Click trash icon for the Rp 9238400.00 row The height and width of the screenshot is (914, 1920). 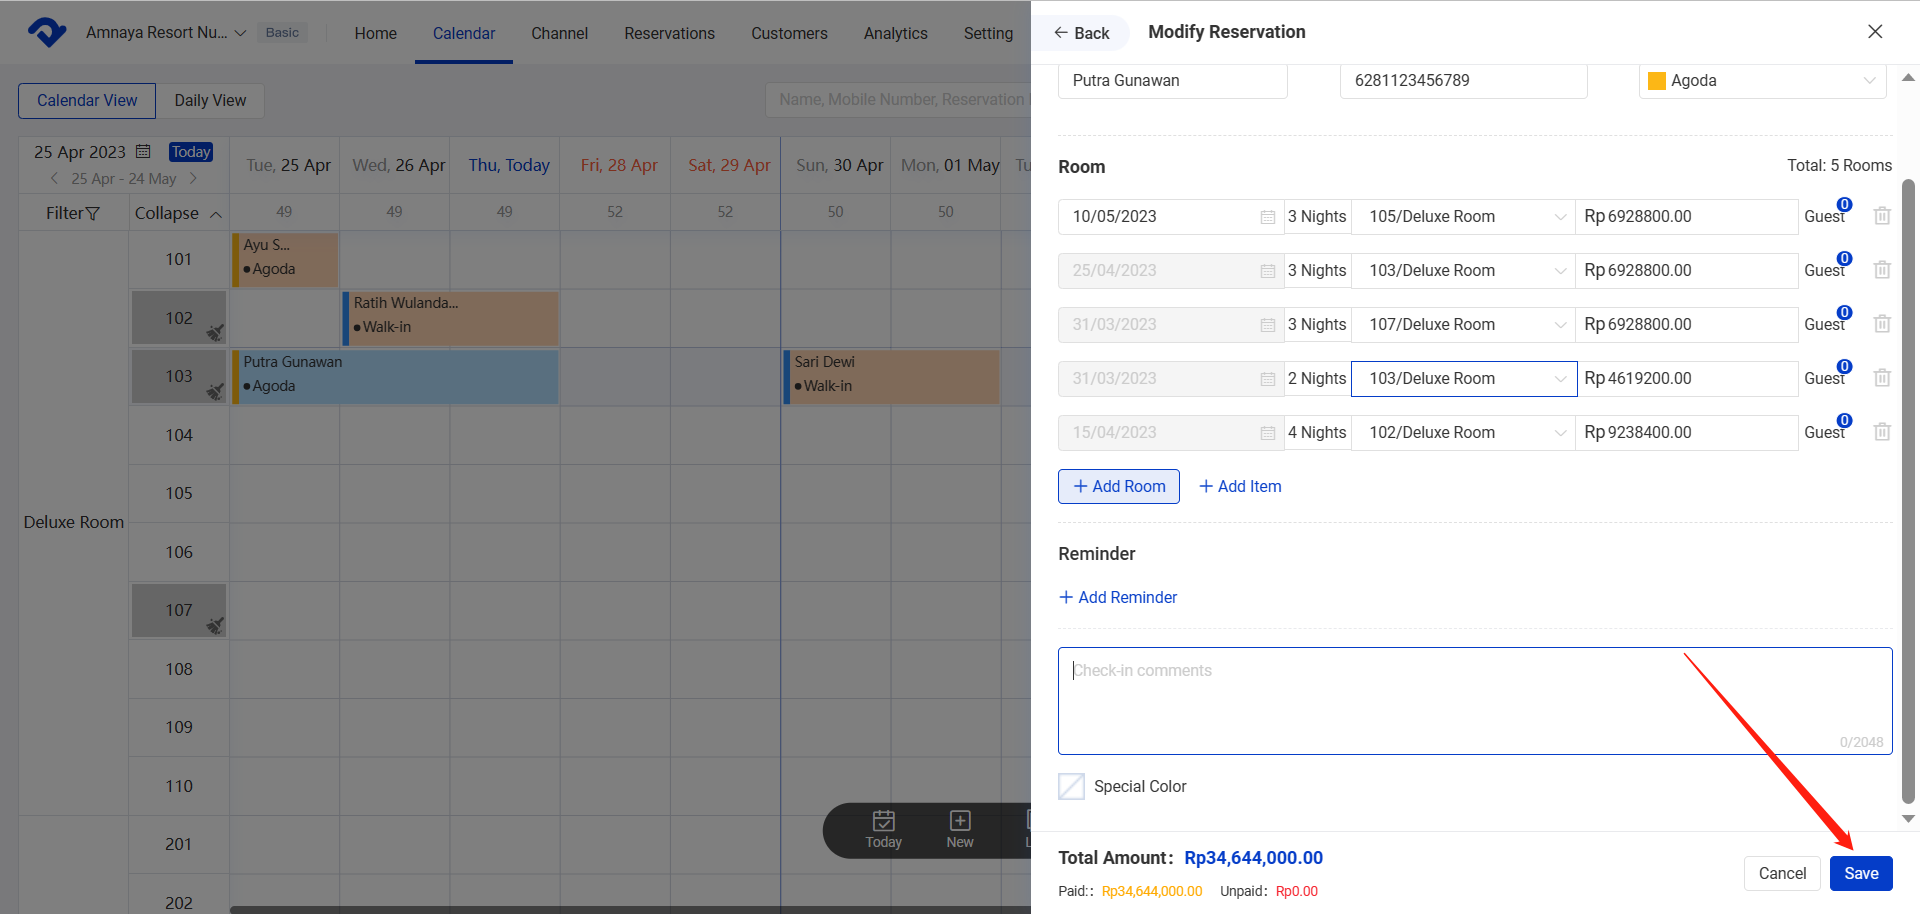pos(1881,432)
